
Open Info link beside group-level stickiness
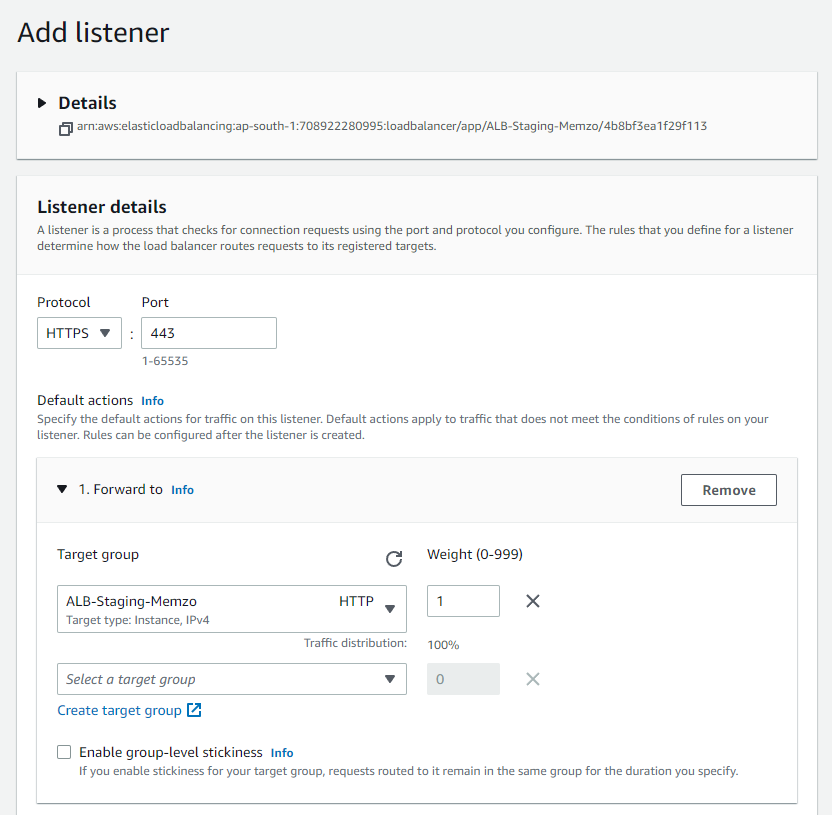[x=282, y=752]
